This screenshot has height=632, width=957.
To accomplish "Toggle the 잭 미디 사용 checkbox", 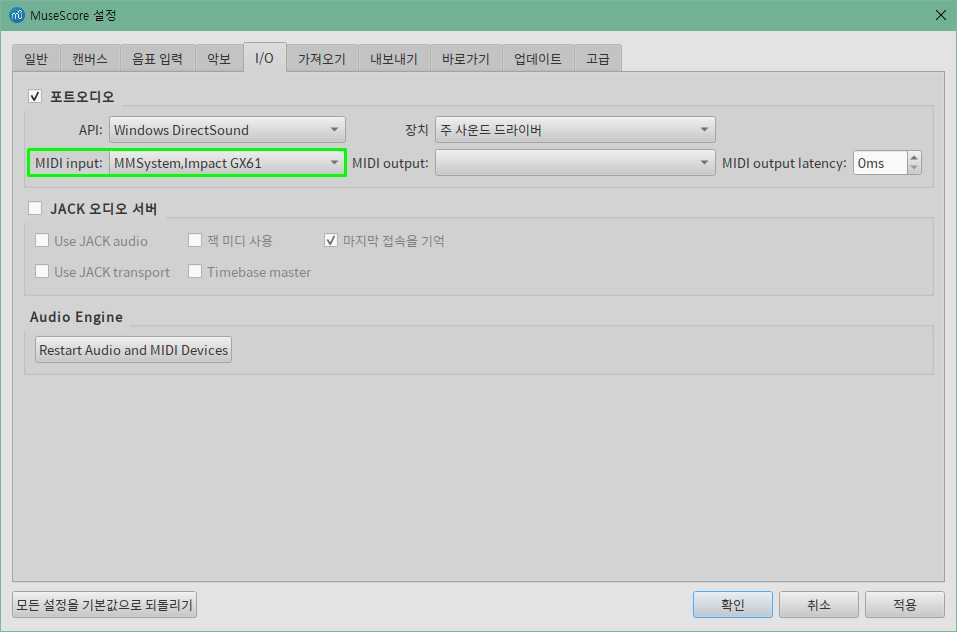I will [x=195, y=240].
